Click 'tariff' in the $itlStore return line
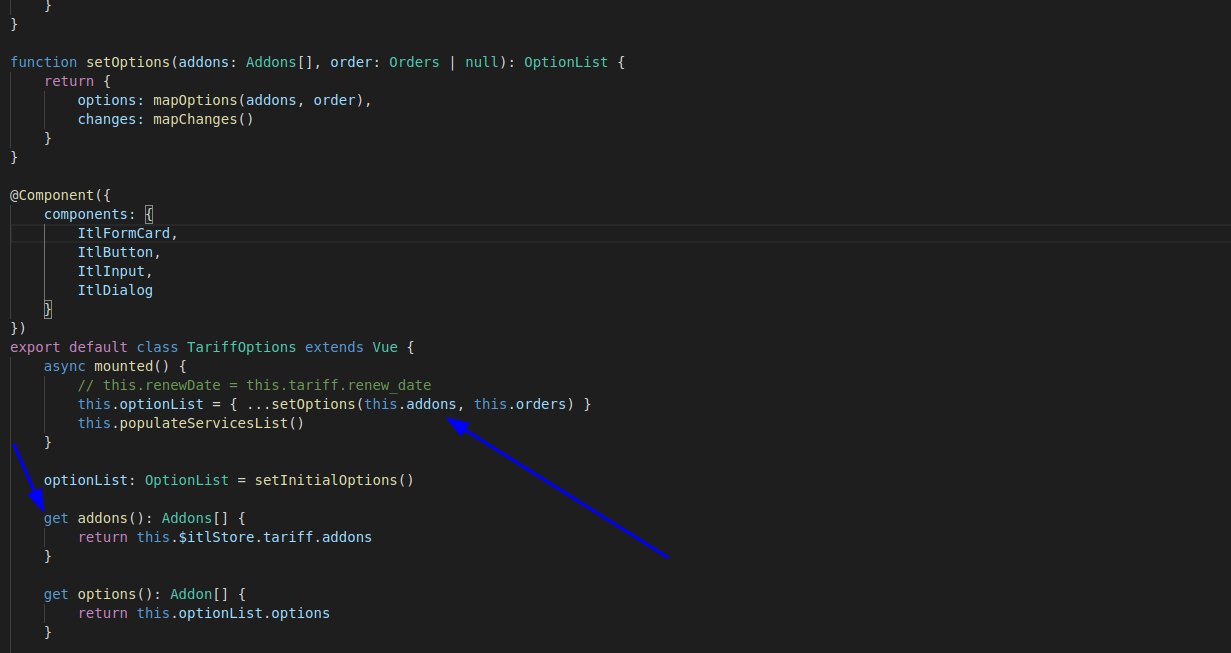Image resolution: width=1231 pixels, height=653 pixels. (x=288, y=537)
